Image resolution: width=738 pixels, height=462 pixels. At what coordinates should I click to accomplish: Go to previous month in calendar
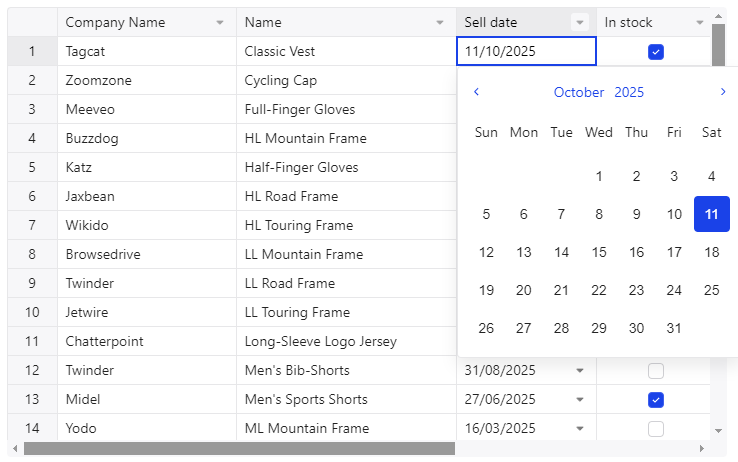click(x=476, y=92)
